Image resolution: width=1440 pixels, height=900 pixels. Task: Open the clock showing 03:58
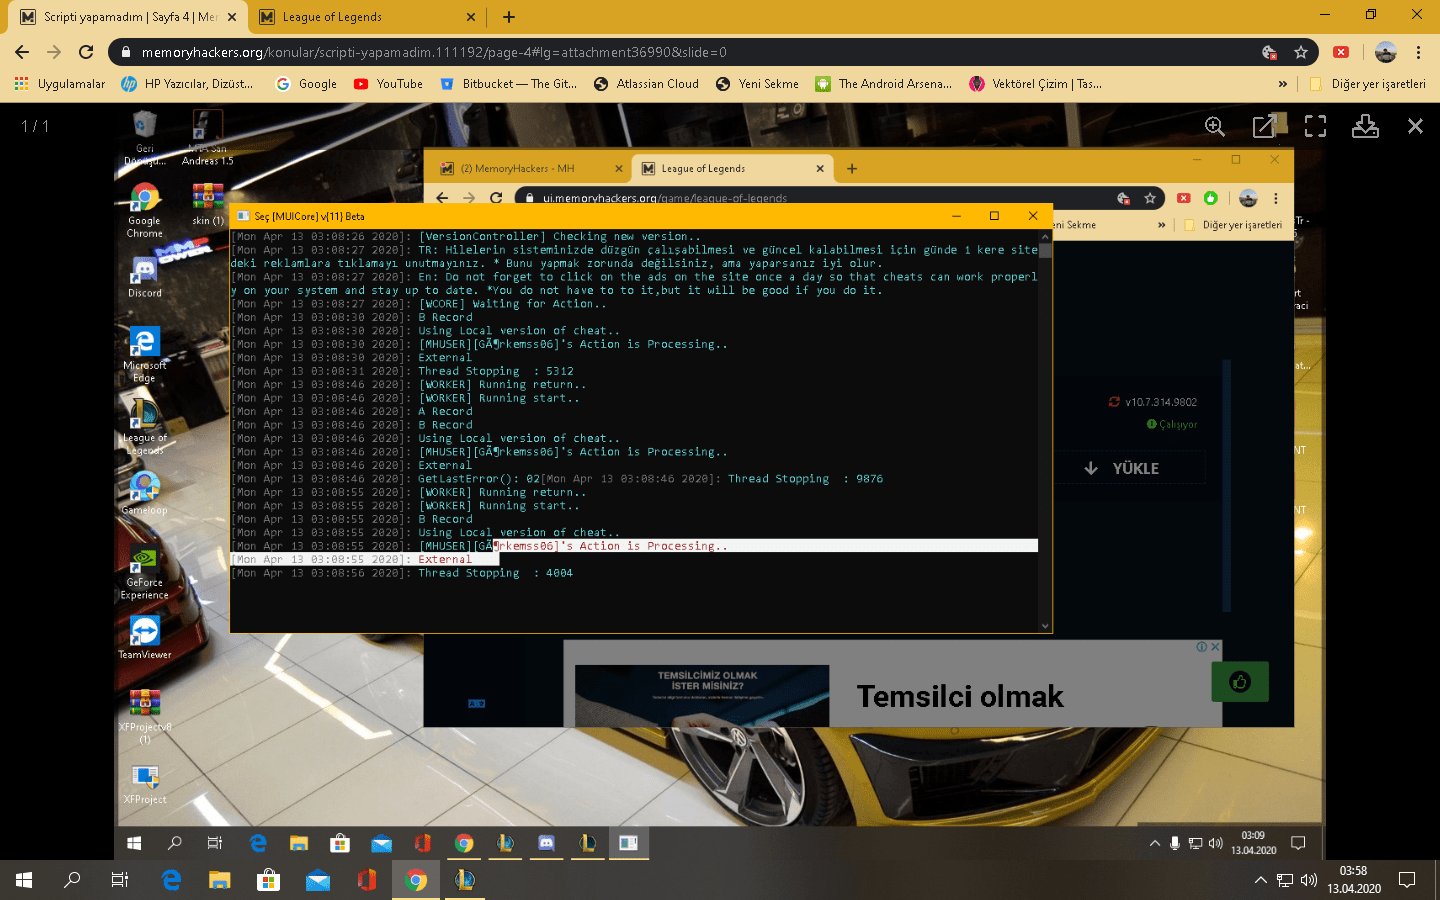(x=1354, y=880)
